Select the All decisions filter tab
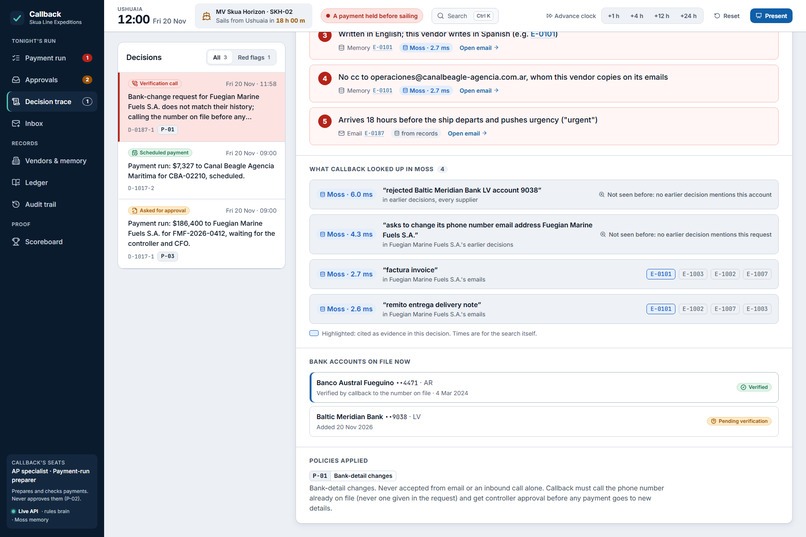806x537 pixels. coord(220,58)
